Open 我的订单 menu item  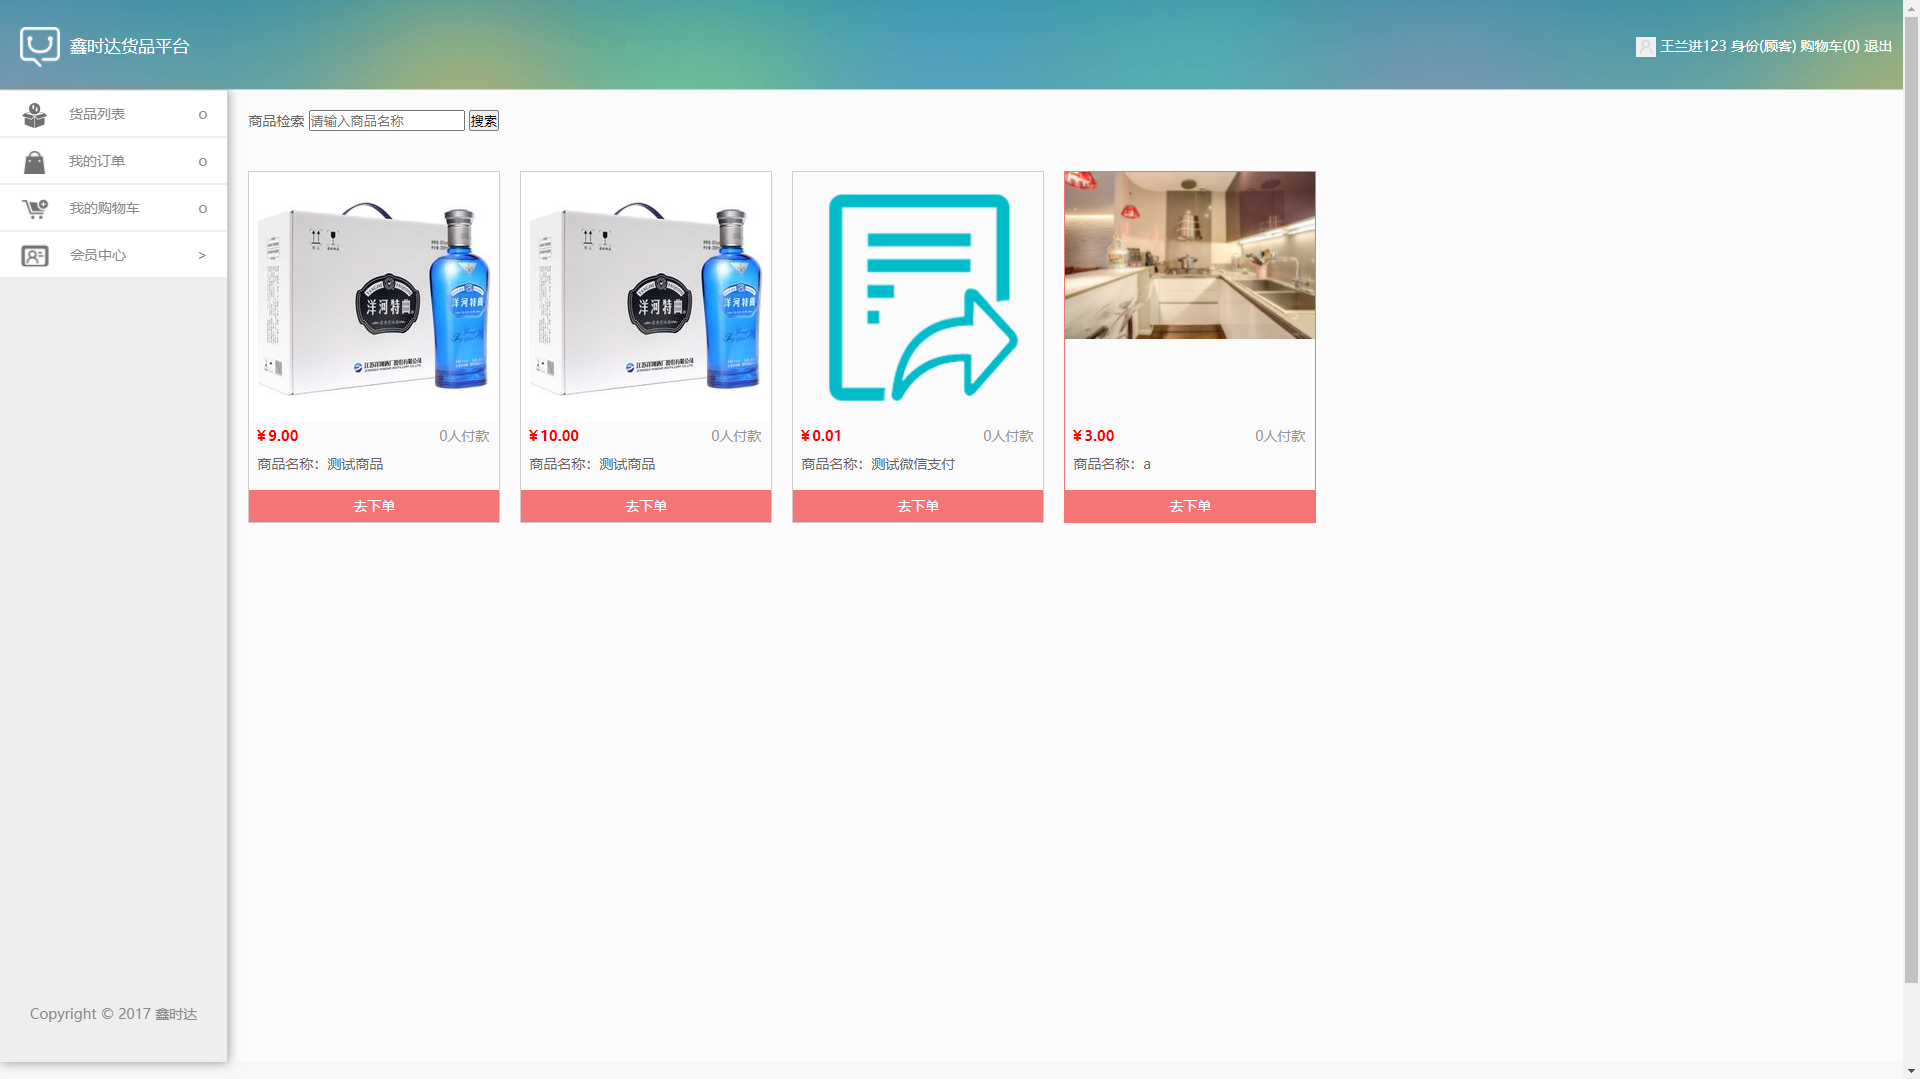point(97,162)
